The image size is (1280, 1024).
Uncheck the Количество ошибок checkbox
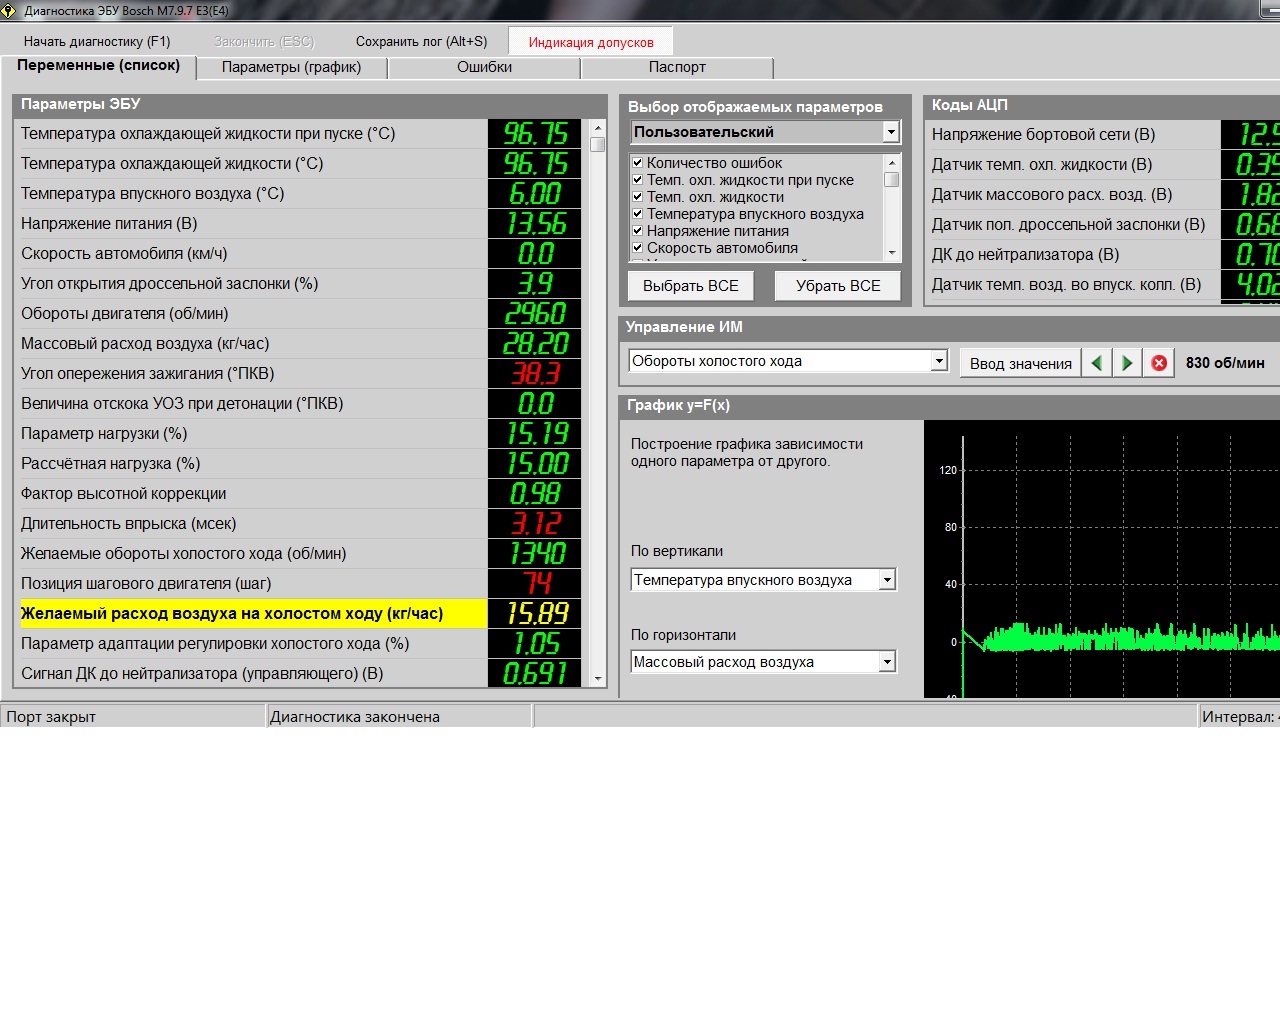click(x=637, y=163)
